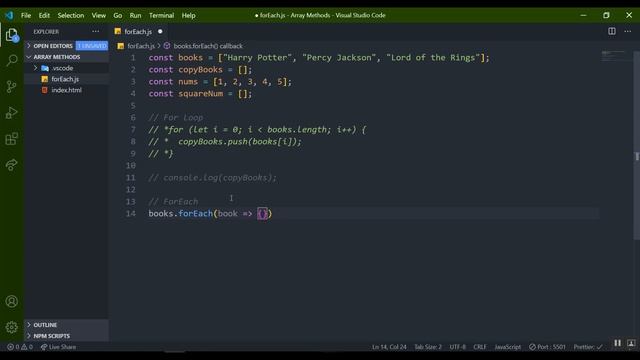Click inside the books.forEach line
Viewport: 640px width, 360px height.
[x=210, y=213]
